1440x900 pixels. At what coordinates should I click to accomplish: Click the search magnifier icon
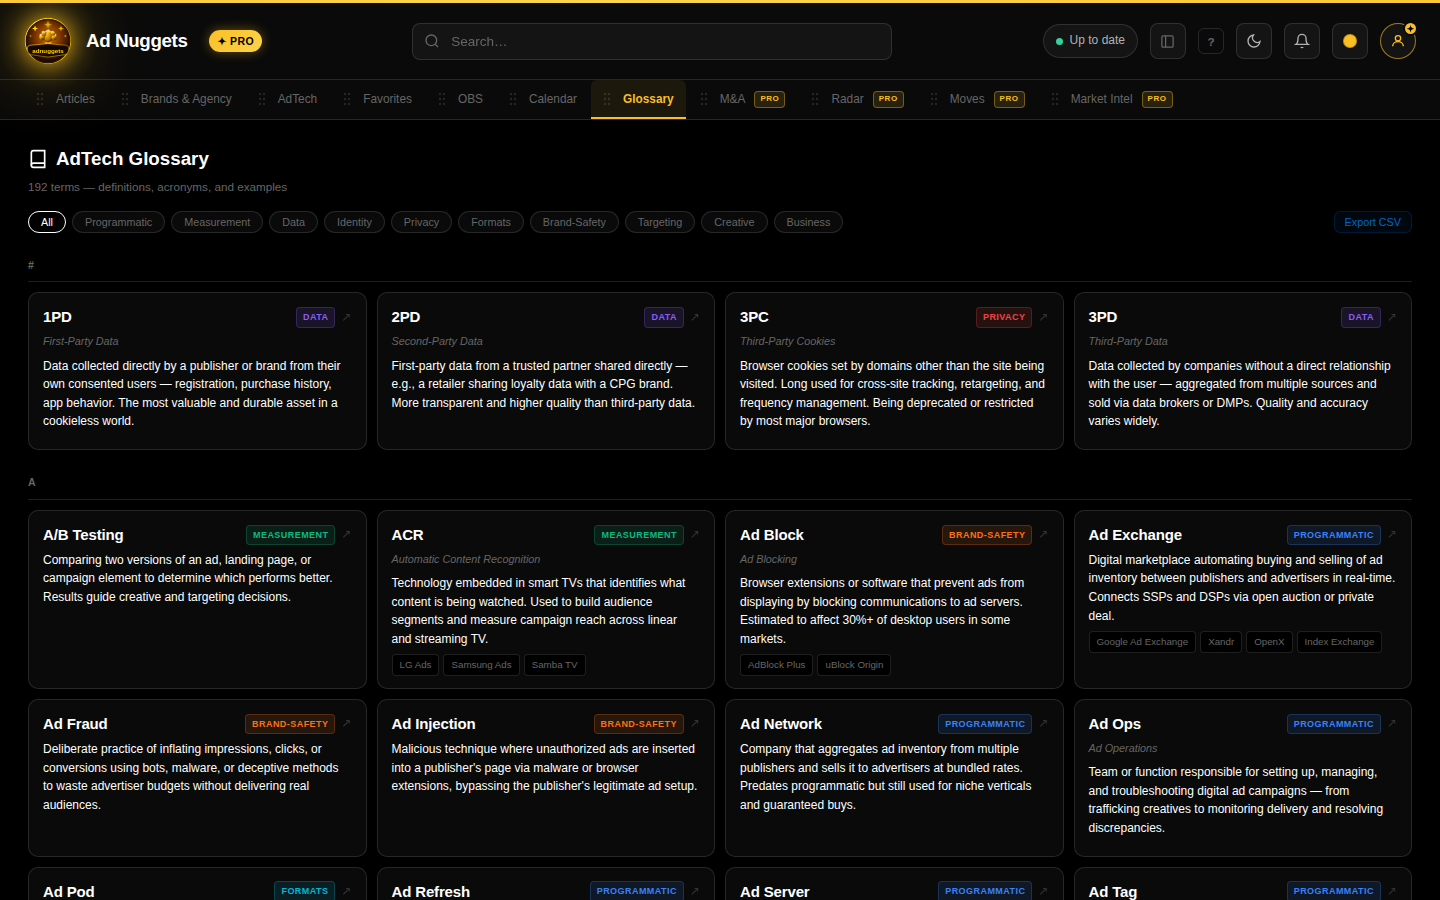(x=432, y=41)
